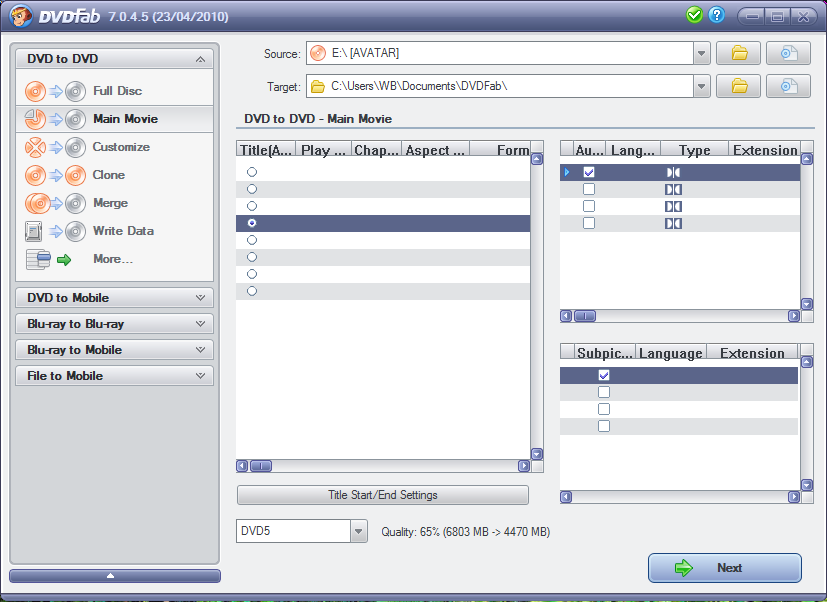Click the Target path input field
This screenshot has height=602, width=827.
click(x=499, y=87)
